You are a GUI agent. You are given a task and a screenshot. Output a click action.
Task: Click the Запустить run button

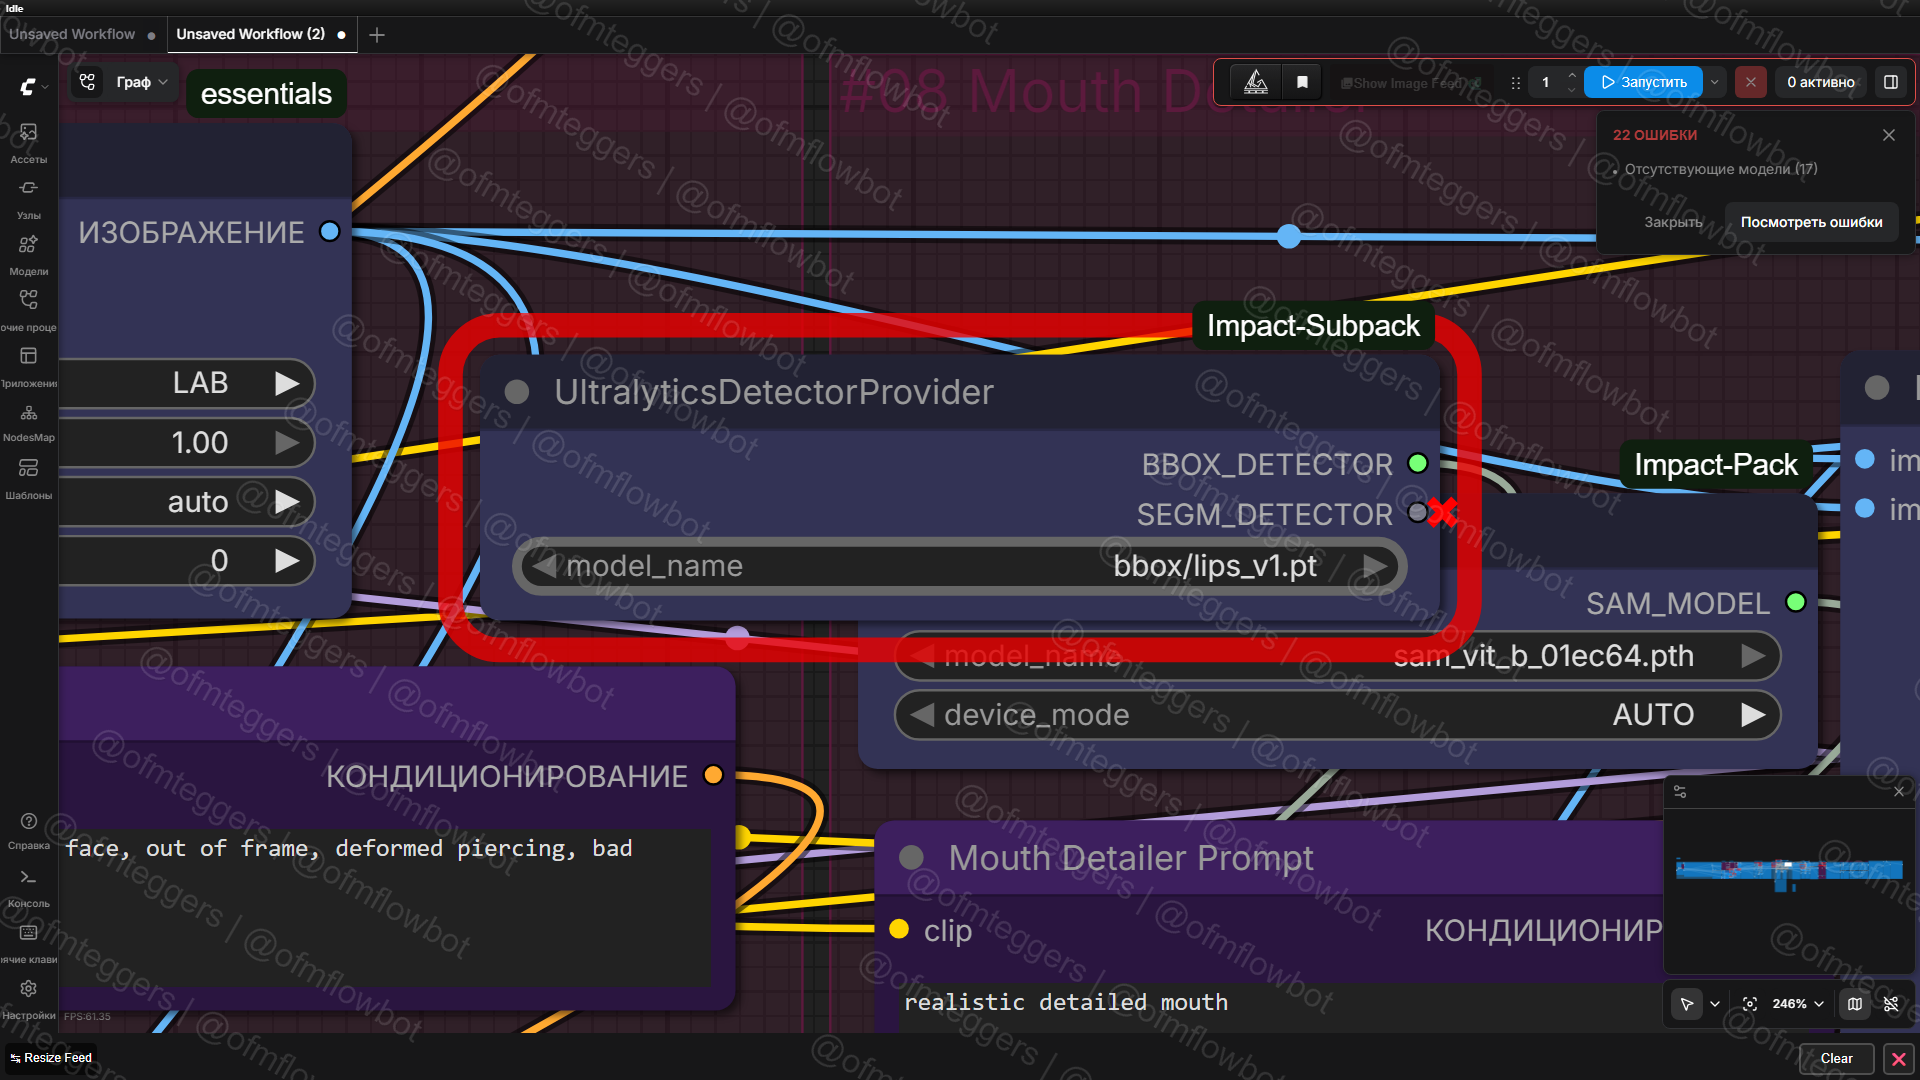(1643, 82)
